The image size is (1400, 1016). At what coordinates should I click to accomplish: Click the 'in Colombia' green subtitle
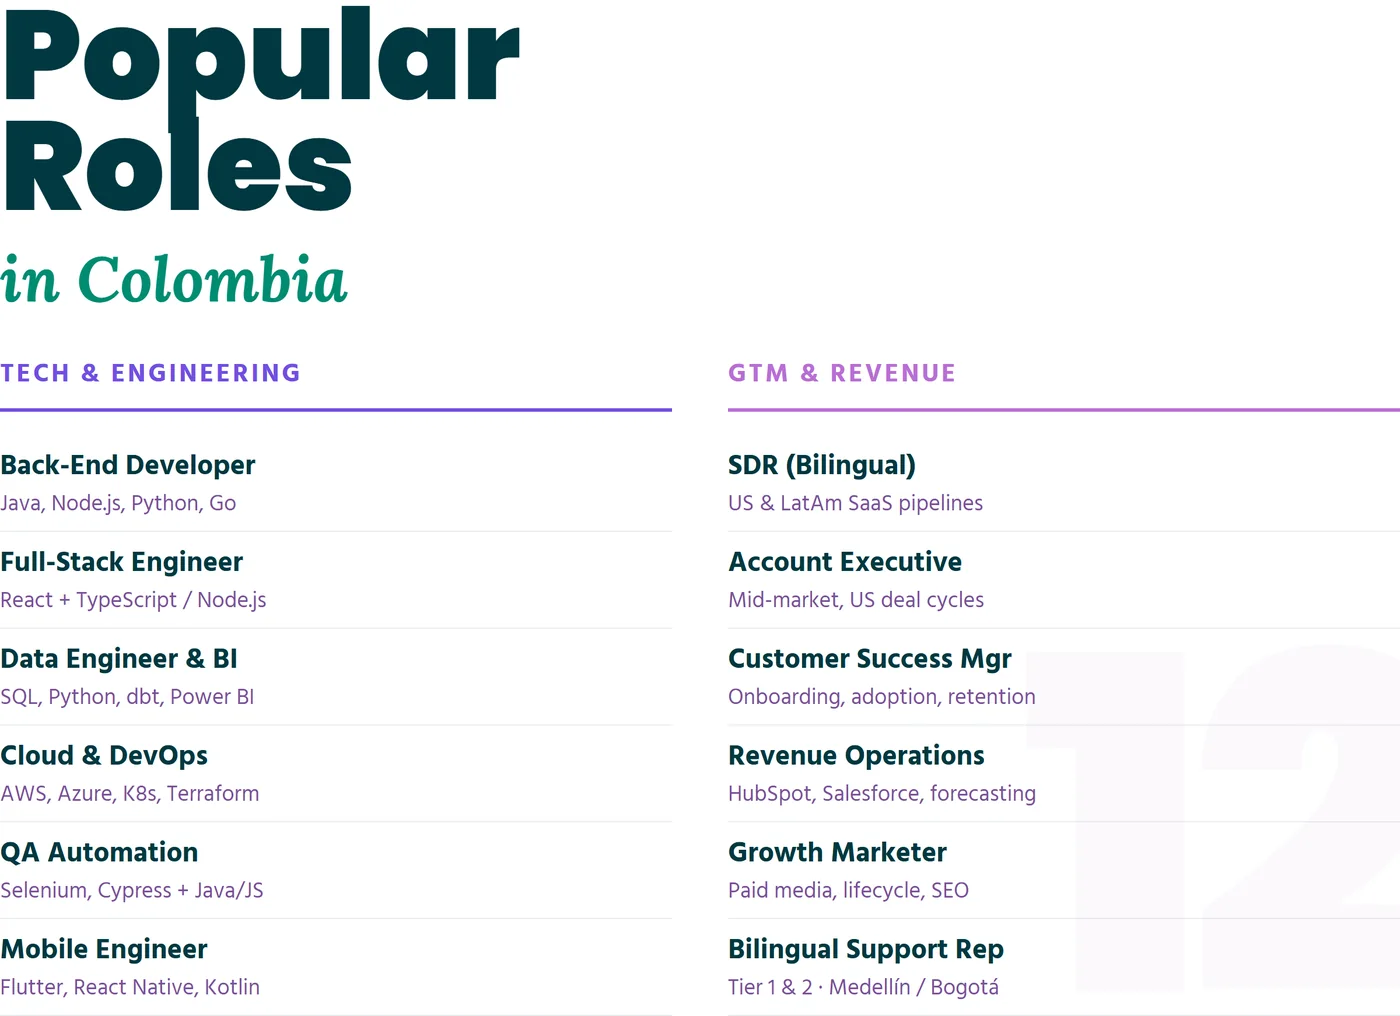click(x=174, y=280)
